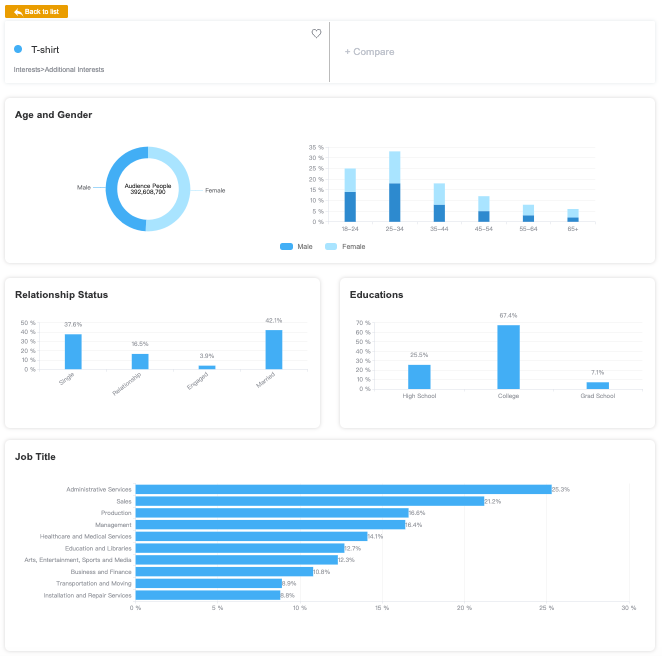The width and height of the screenshot is (662, 656).
Task: Click the Single relationship bar
Action: (x=73, y=352)
